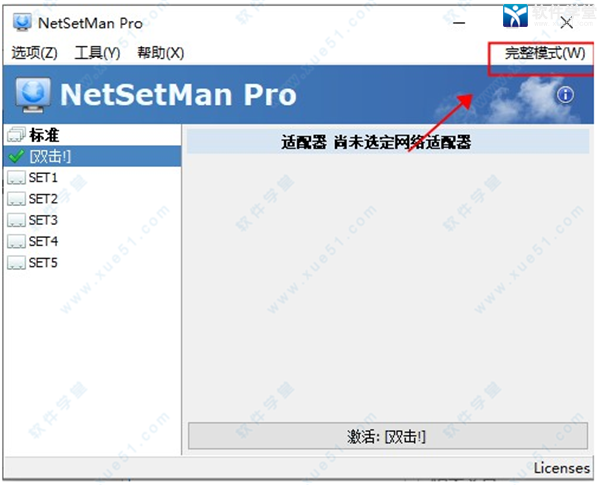Open the 选项(Z) menu
Image resolution: width=600 pixels, height=485 pixels.
click(34, 53)
